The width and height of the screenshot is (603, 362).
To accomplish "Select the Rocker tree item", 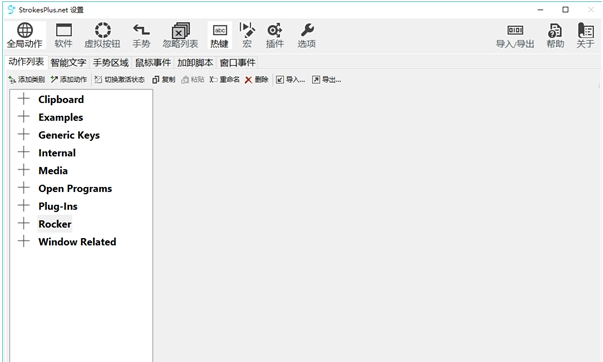I will 55,224.
